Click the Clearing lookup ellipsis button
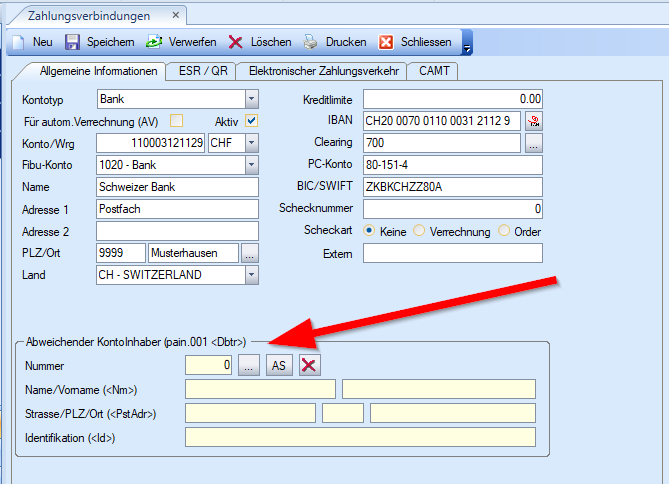 click(x=534, y=143)
